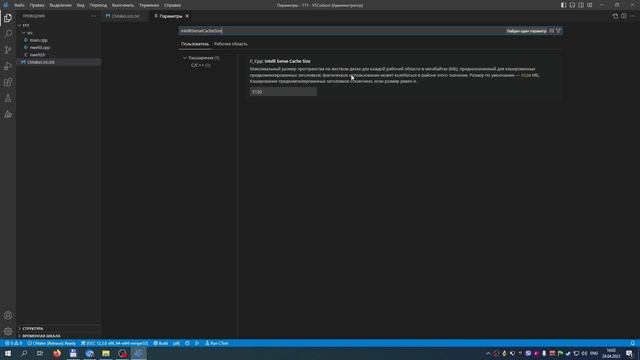
Task: Open the Переход menu
Action: pyautogui.click(x=98, y=5)
